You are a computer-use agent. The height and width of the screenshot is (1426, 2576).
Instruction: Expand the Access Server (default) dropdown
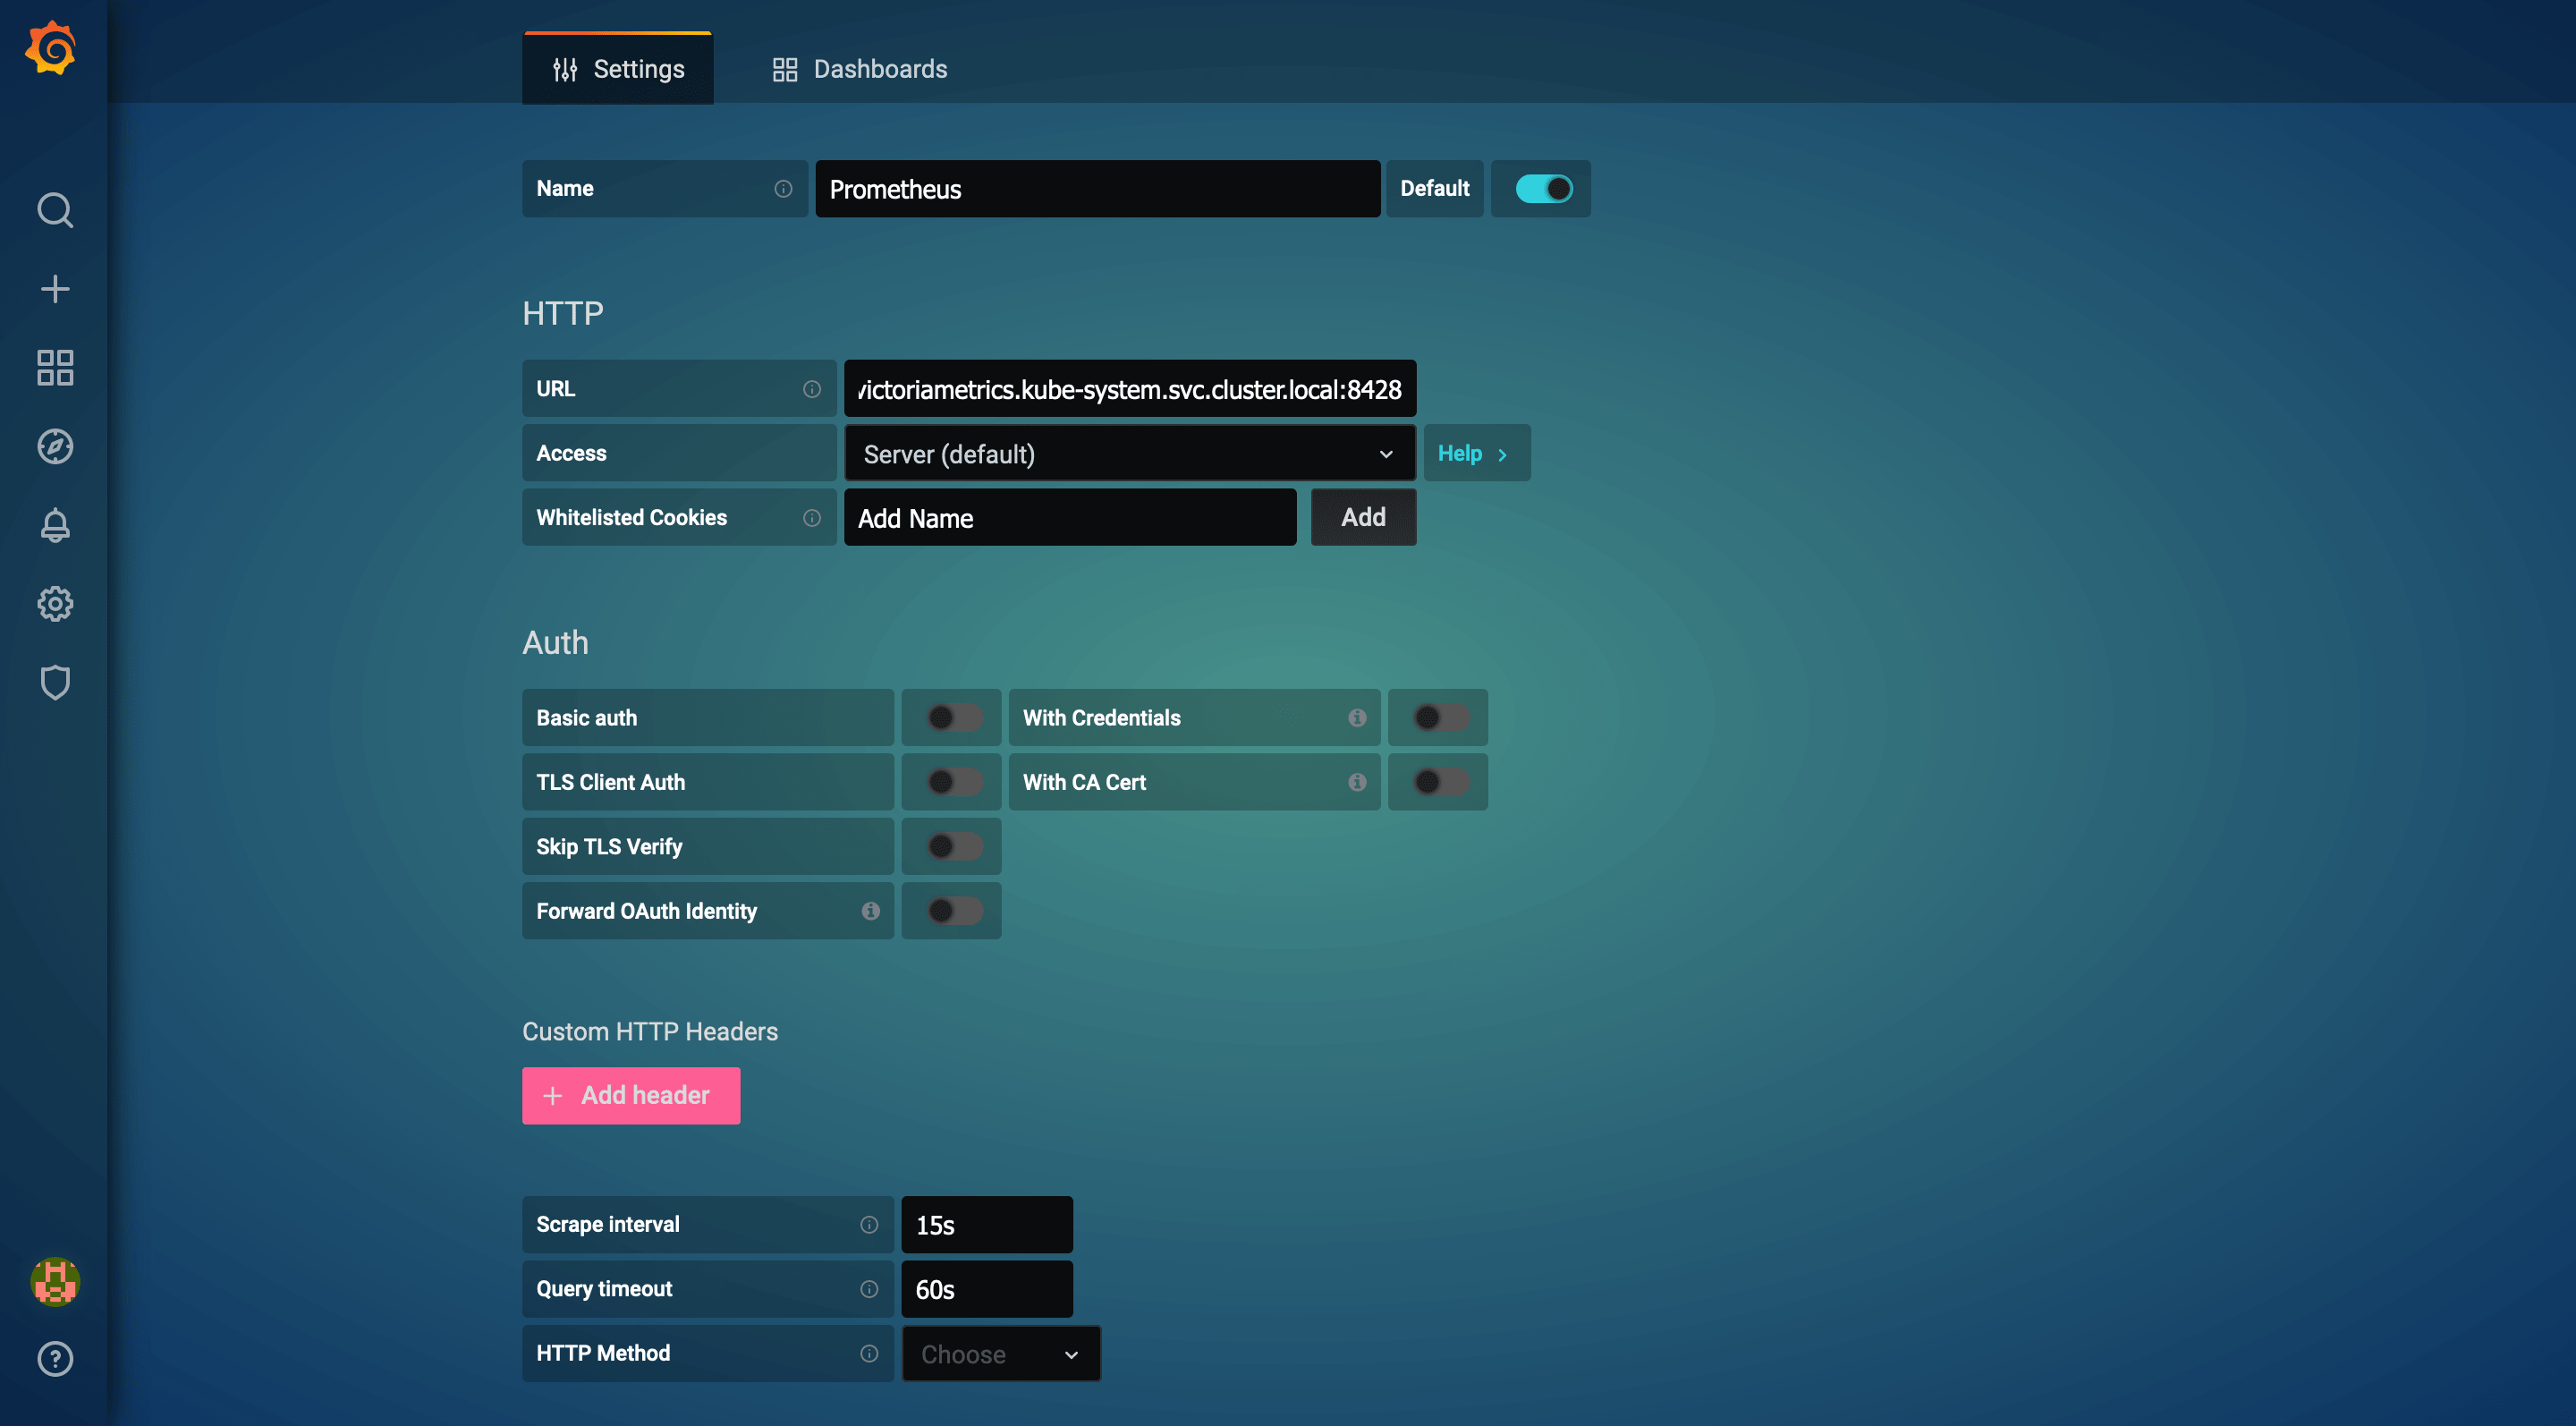(1129, 454)
